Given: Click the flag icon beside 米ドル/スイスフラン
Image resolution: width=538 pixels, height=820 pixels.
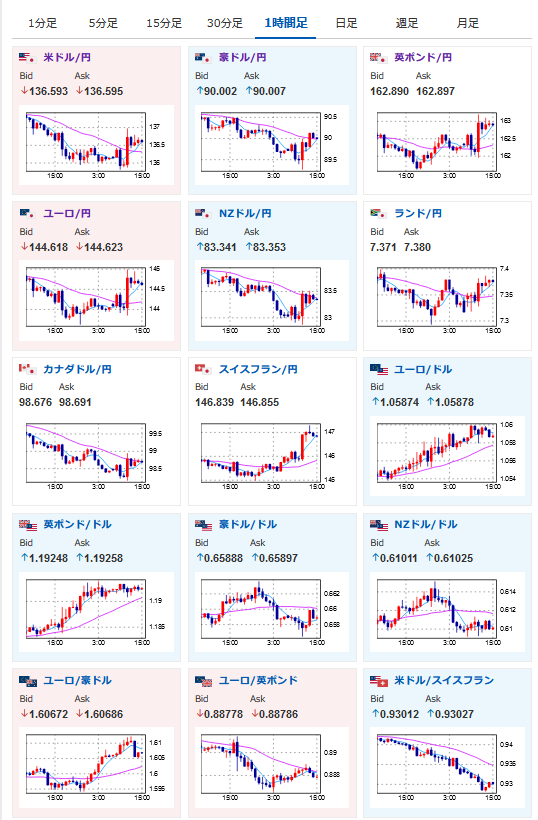Looking at the screenshot, I should [379, 681].
